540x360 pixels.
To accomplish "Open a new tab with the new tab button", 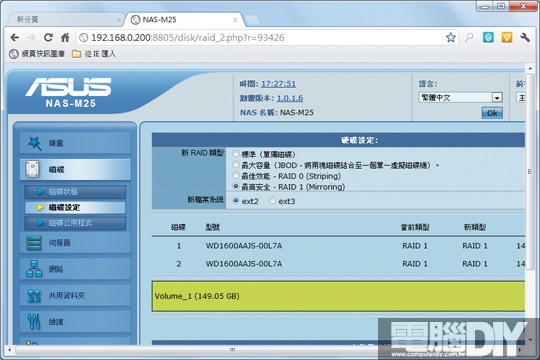I will pyautogui.click(x=253, y=20).
